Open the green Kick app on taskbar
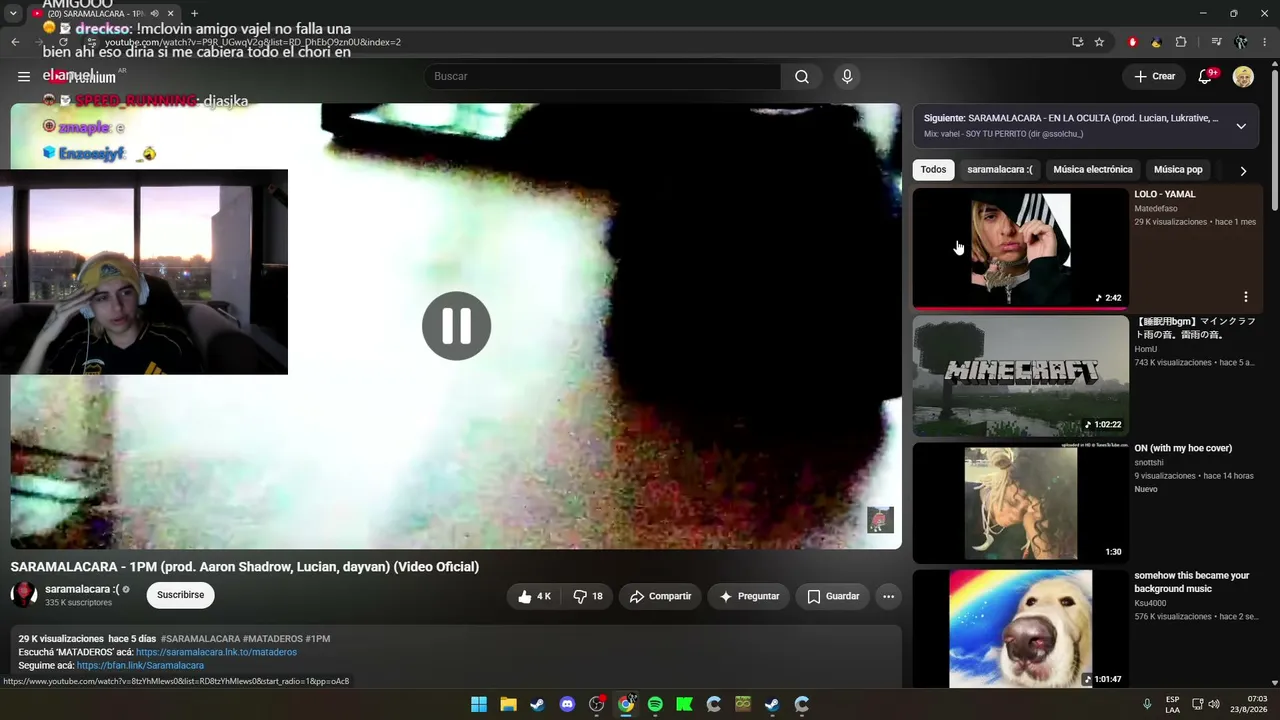 (684, 704)
